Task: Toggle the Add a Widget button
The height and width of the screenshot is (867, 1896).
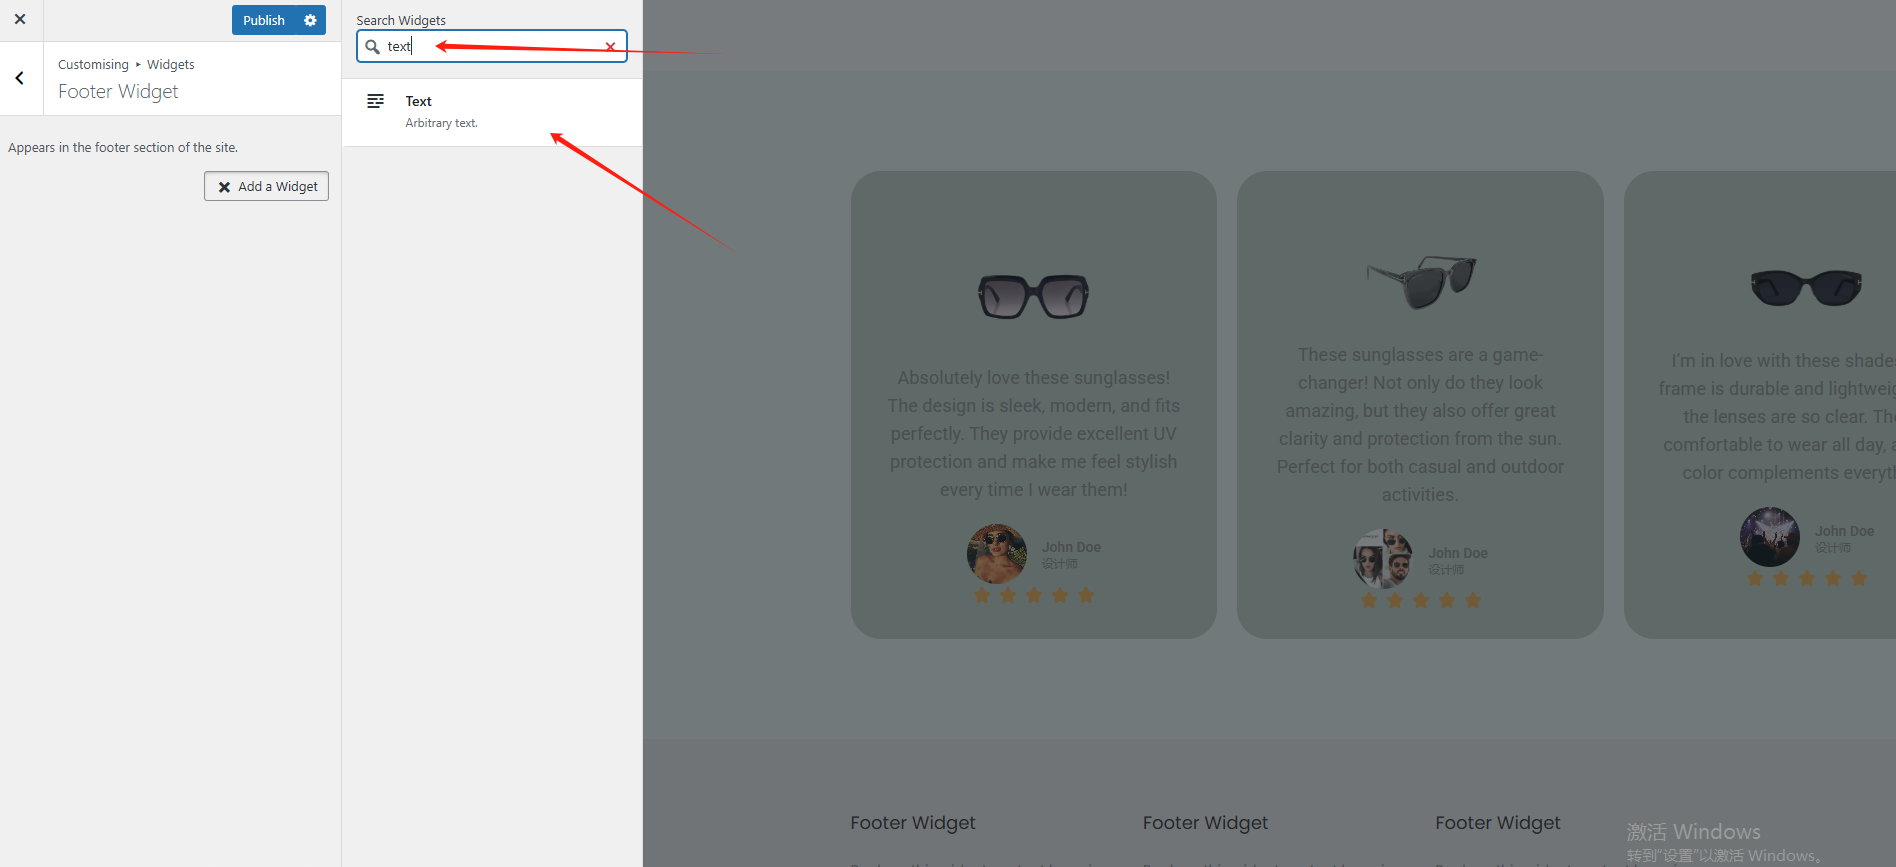Action: pos(266,187)
